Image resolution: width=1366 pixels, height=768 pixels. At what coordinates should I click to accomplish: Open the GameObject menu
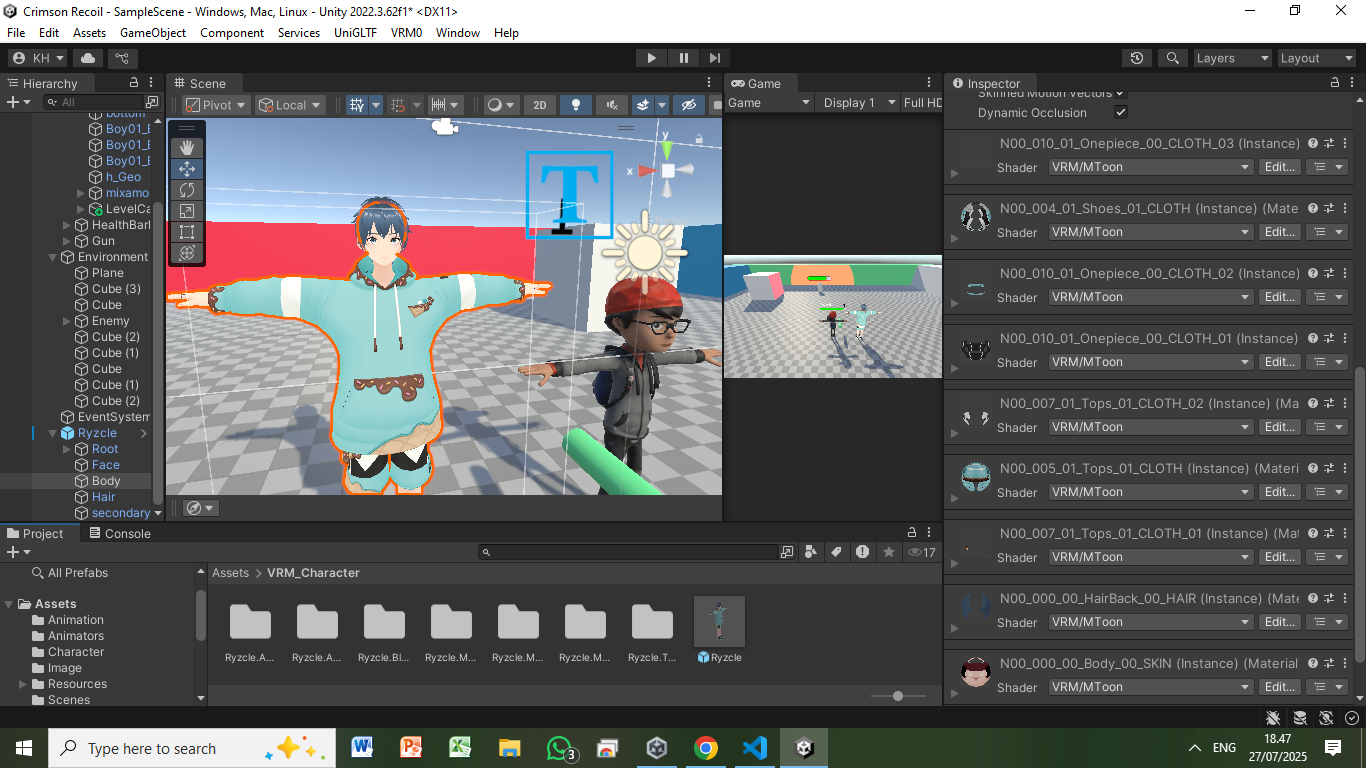click(153, 33)
